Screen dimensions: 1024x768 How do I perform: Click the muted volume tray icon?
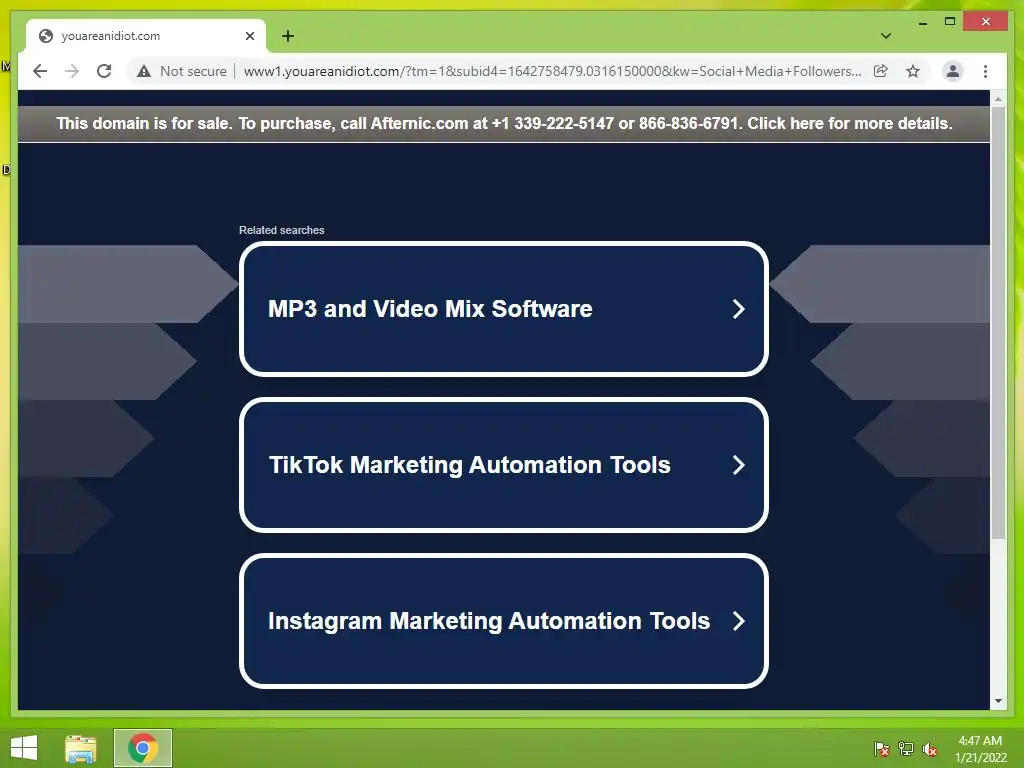coord(930,749)
